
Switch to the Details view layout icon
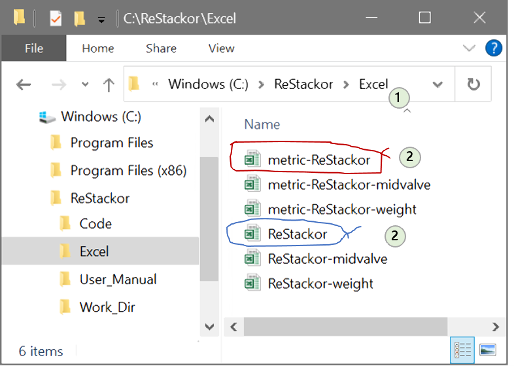point(462,350)
